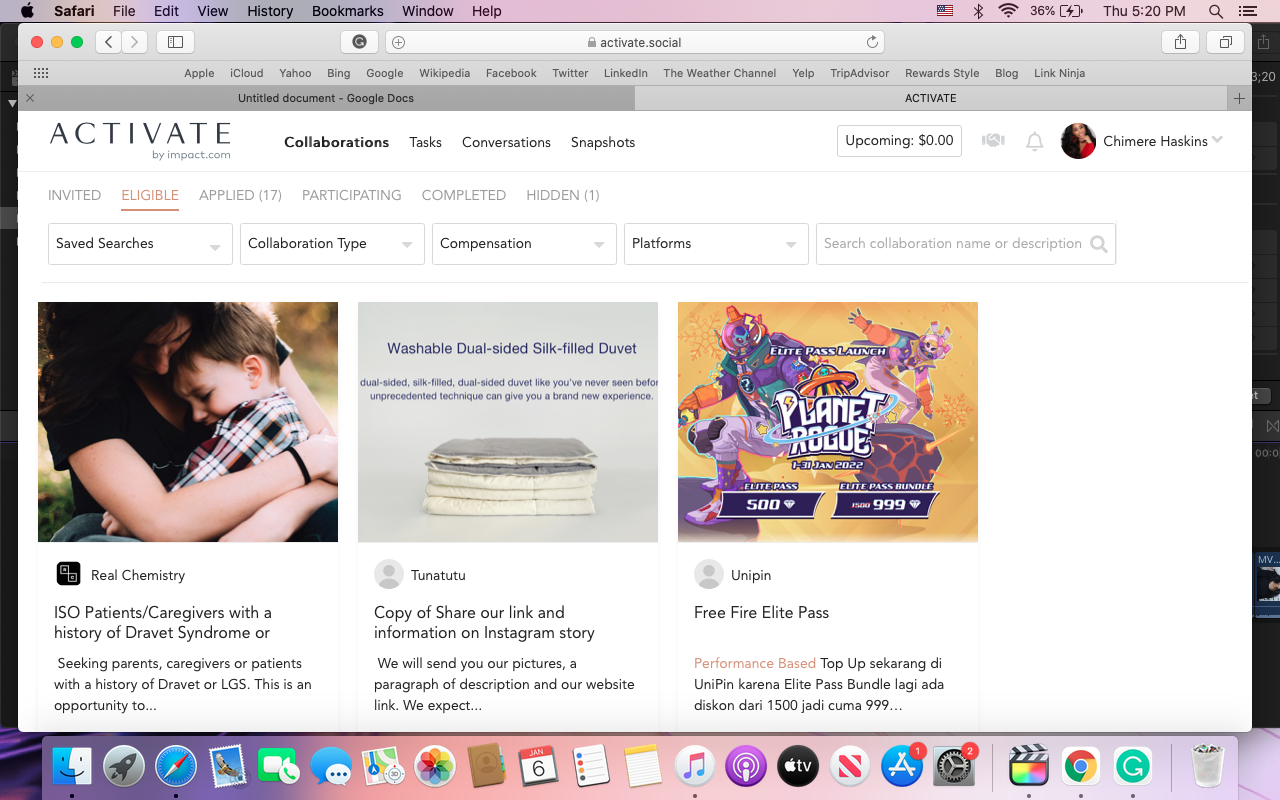Show Safari's tab overview
This screenshot has width=1280, height=800.
click(x=1225, y=42)
